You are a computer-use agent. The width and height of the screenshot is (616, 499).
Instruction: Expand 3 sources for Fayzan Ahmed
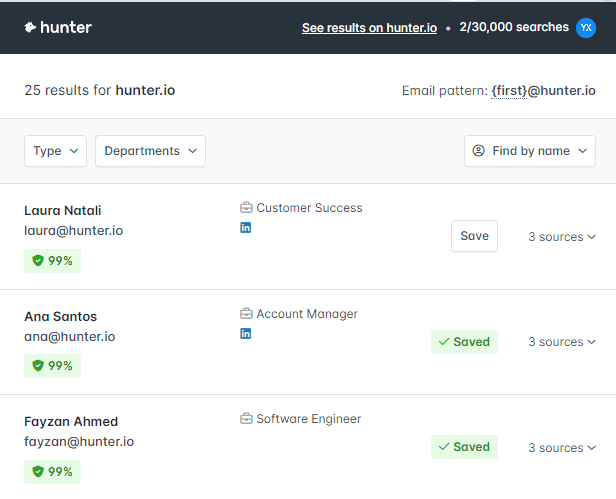[562, 448]
